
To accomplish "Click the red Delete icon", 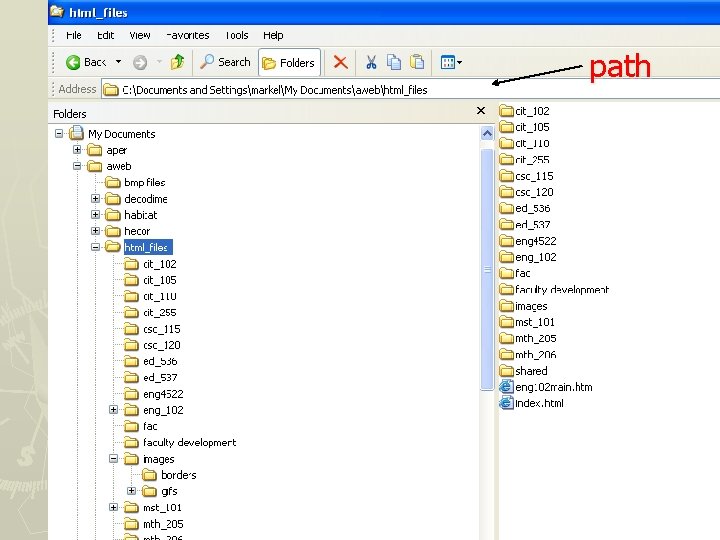I will pyautogui.click(x=340, y=62).
